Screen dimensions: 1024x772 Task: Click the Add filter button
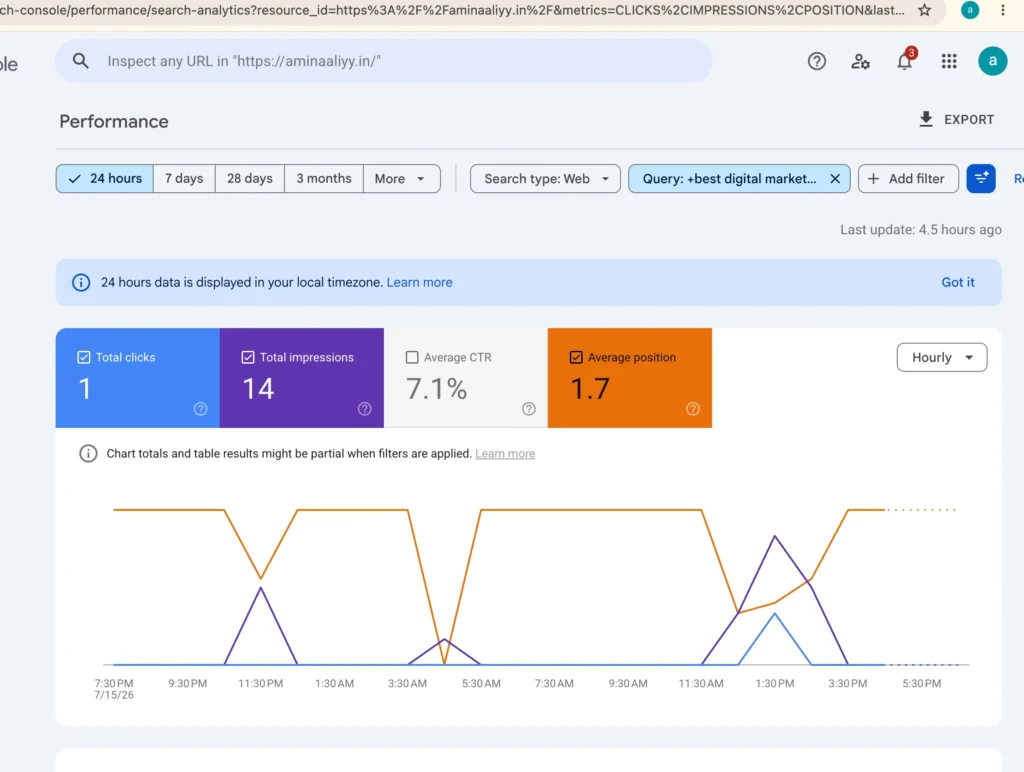[908, 179]
